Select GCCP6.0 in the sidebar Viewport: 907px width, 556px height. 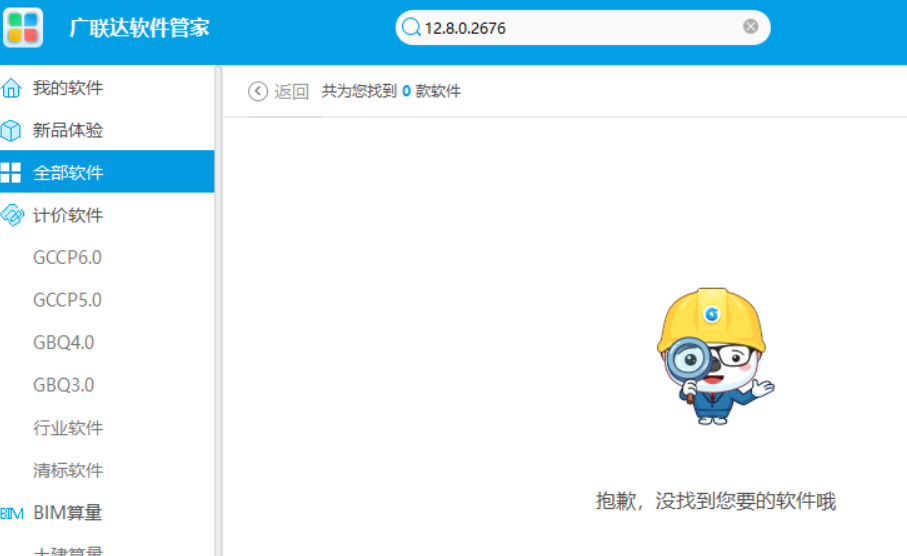pos(67,257)
